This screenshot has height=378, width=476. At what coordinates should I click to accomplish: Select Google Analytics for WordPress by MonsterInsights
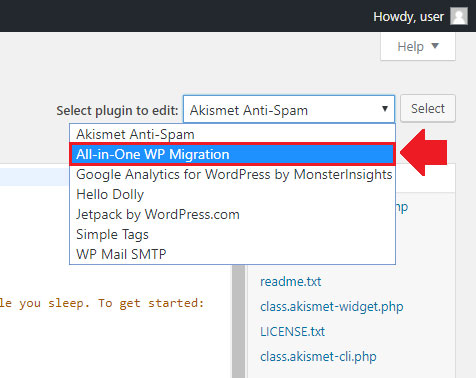click(x=232, y=174)
